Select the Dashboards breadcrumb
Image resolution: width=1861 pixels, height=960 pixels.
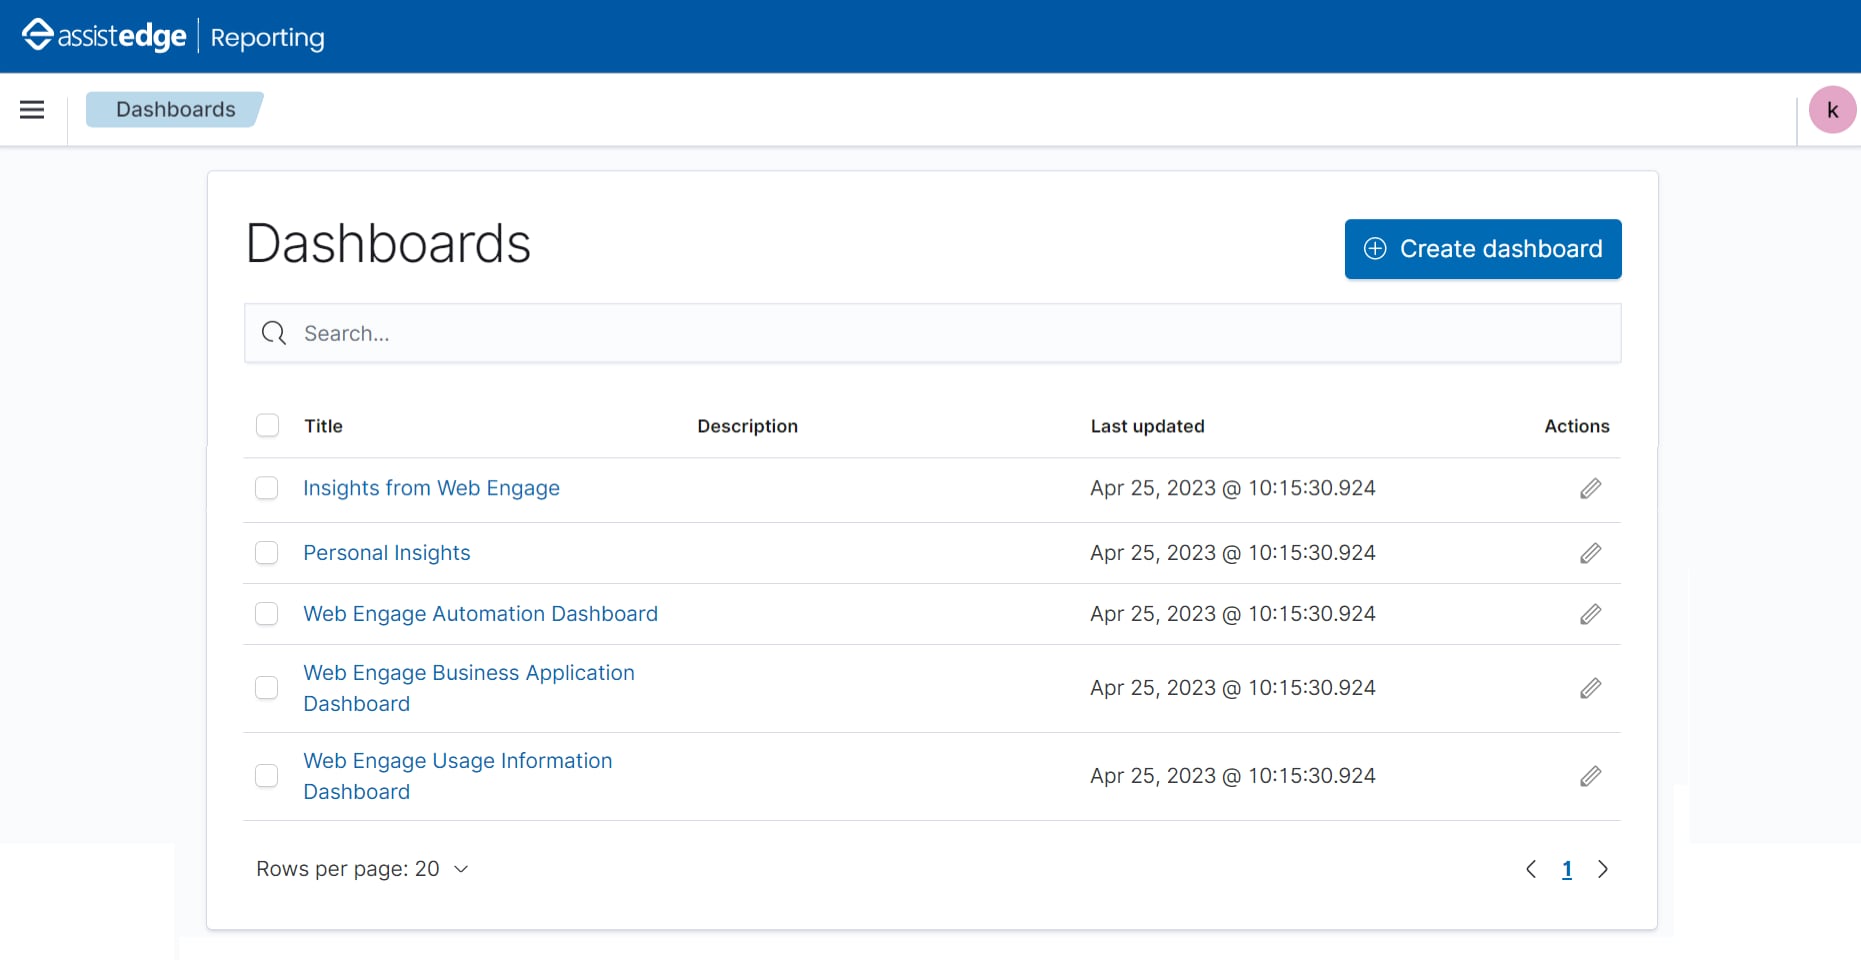click(174, 109)
